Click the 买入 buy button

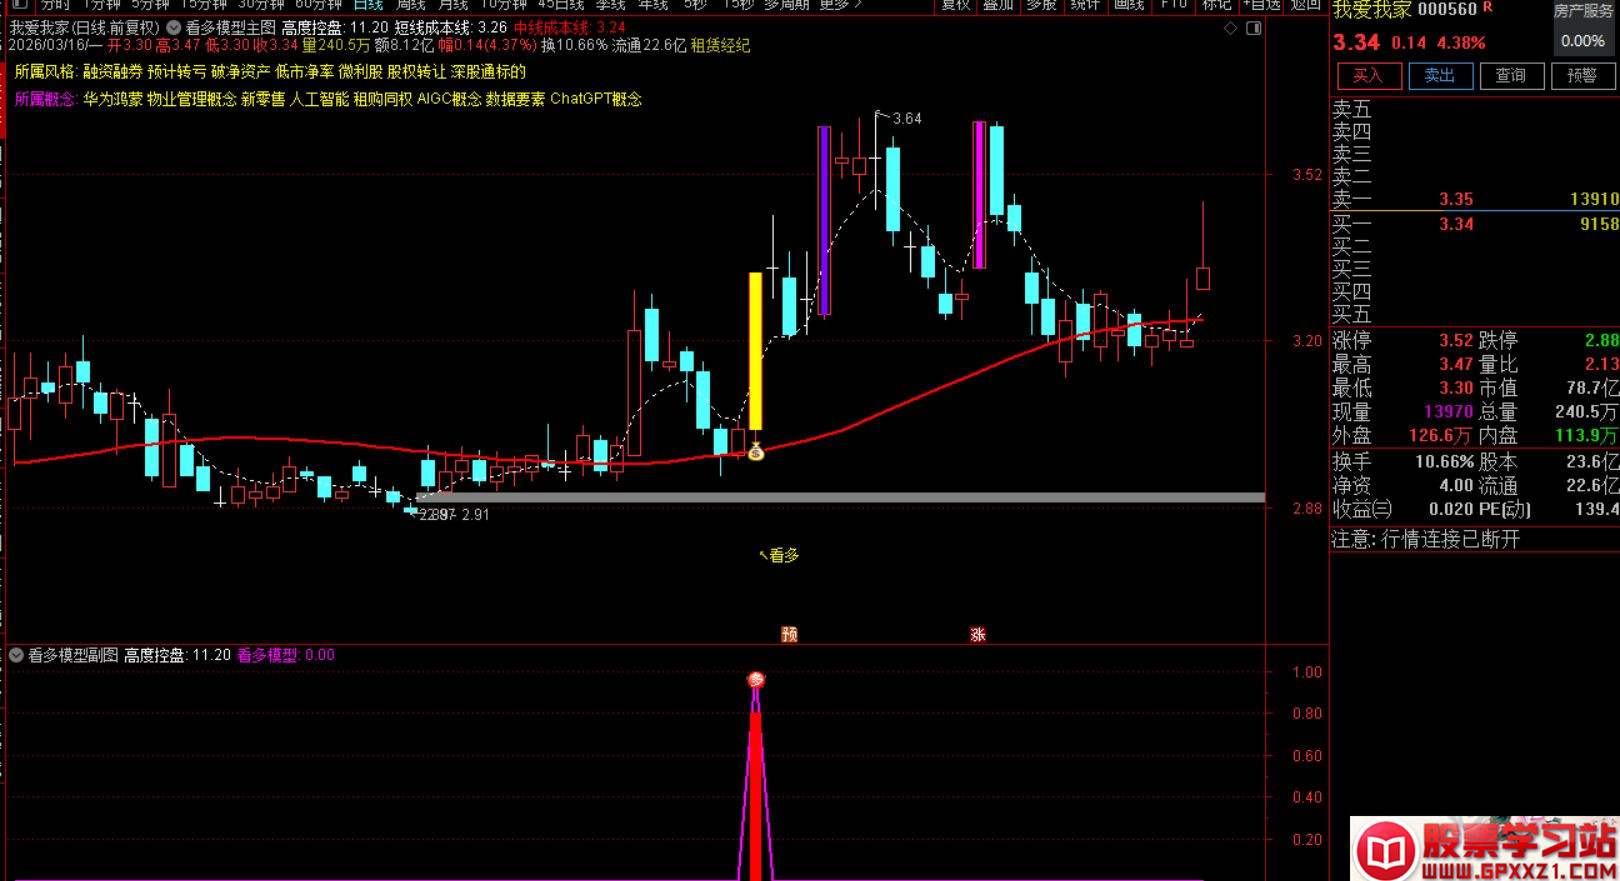click(1367, 76)
